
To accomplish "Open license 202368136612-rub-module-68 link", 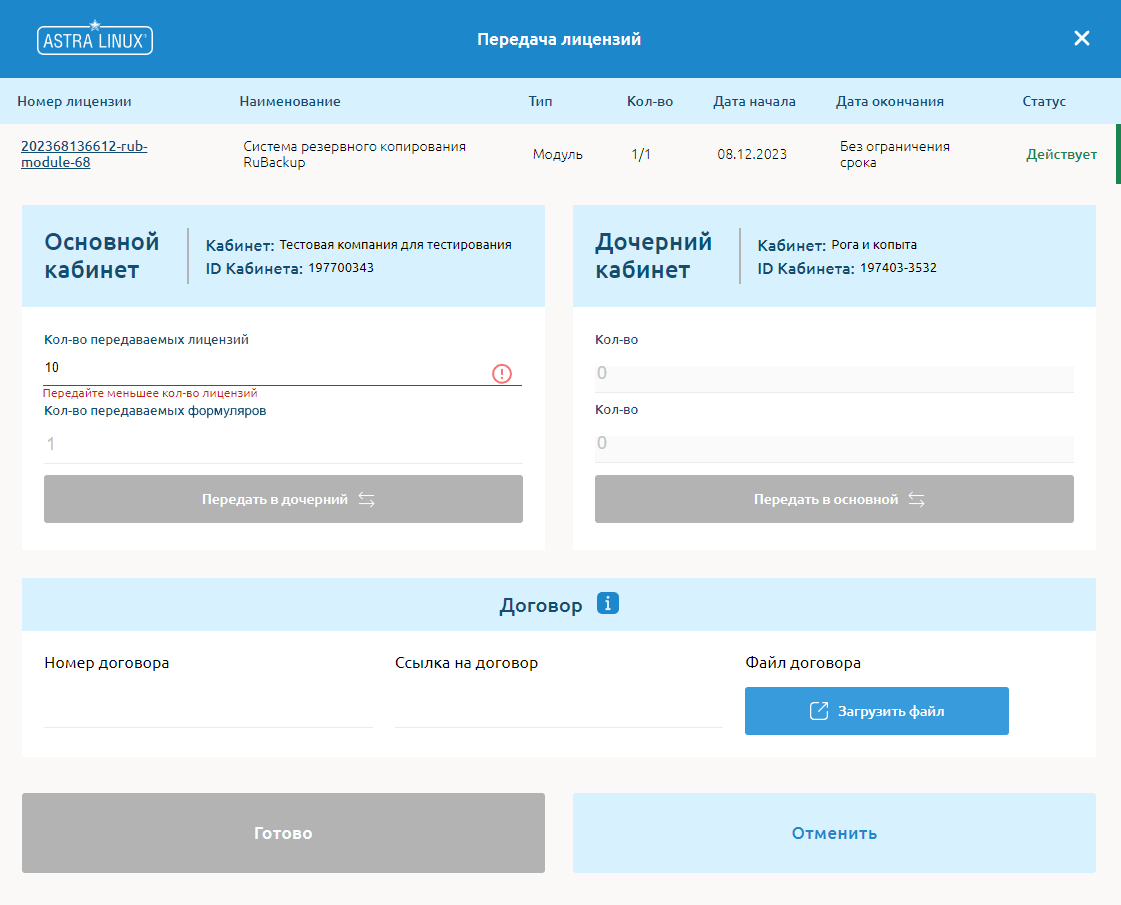I will [x=84, y=154].
